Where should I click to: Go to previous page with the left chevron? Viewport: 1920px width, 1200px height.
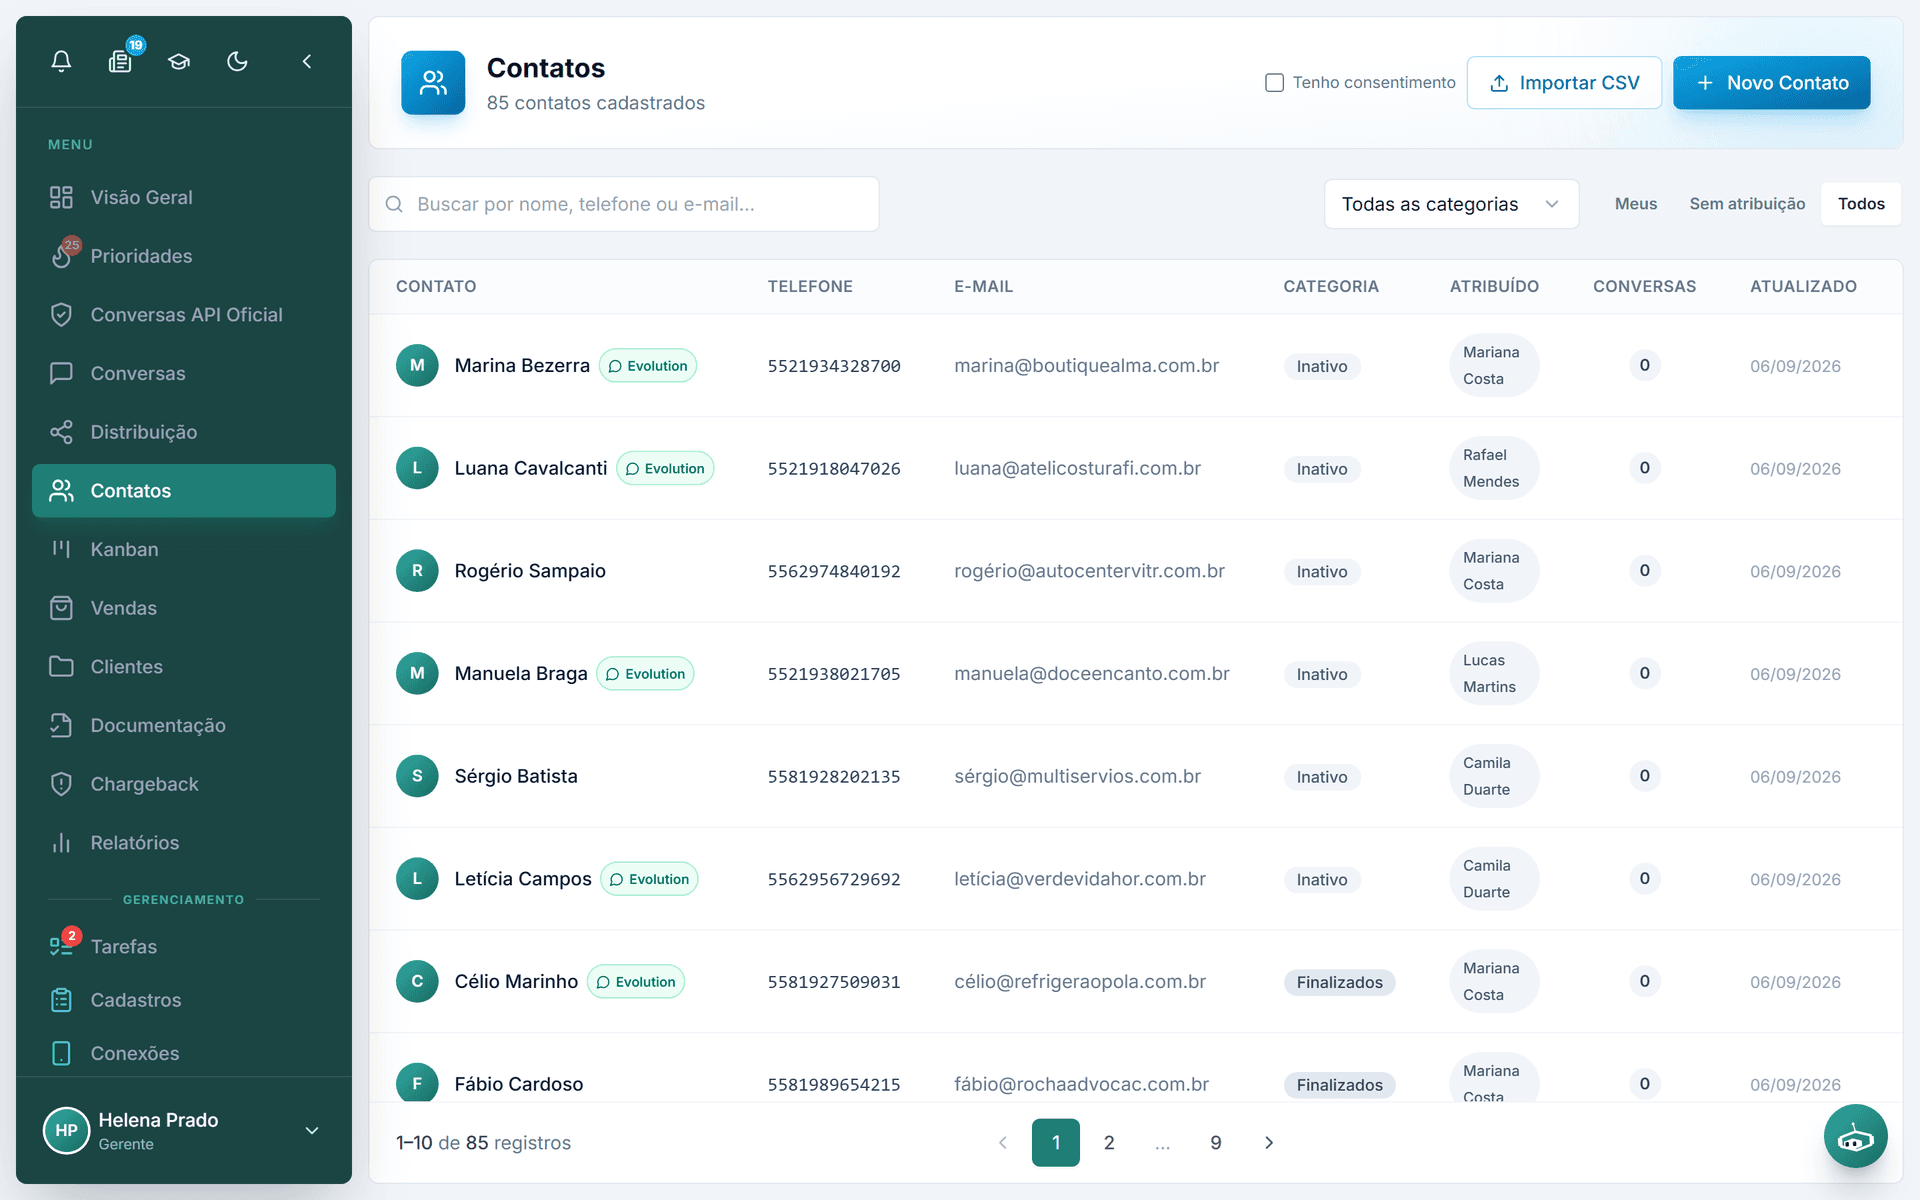click(1003, 1143)
